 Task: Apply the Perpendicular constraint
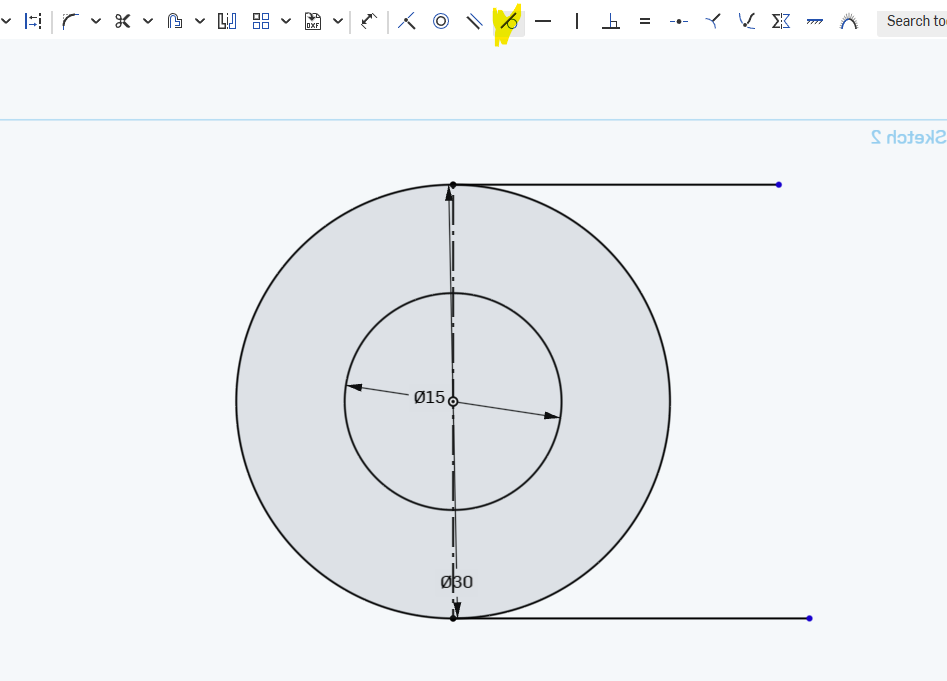click(610, 21)
